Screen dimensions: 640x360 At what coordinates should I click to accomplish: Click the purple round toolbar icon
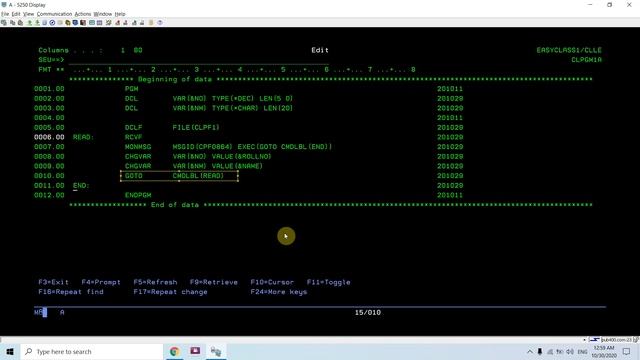[x=160, y=22]
